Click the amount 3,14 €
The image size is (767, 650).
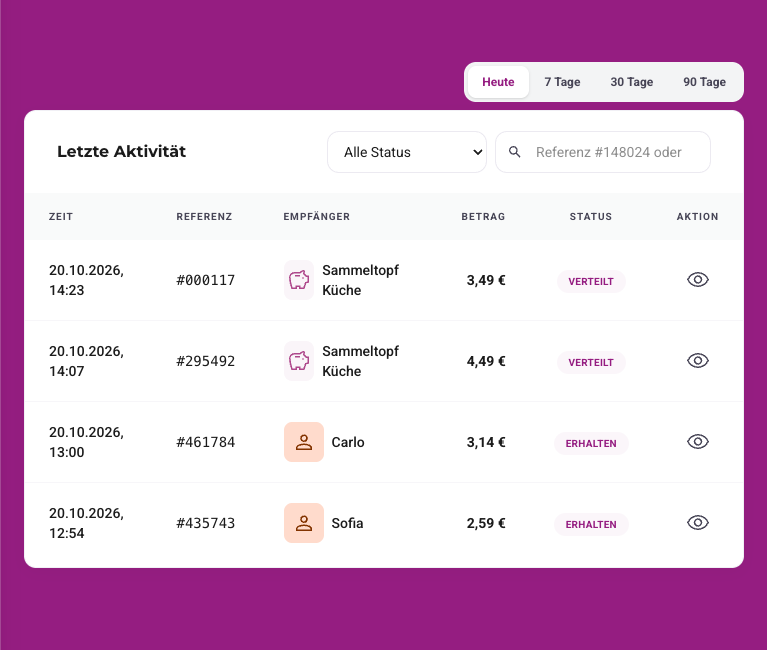pyautogui.click(x=486, y=443)
